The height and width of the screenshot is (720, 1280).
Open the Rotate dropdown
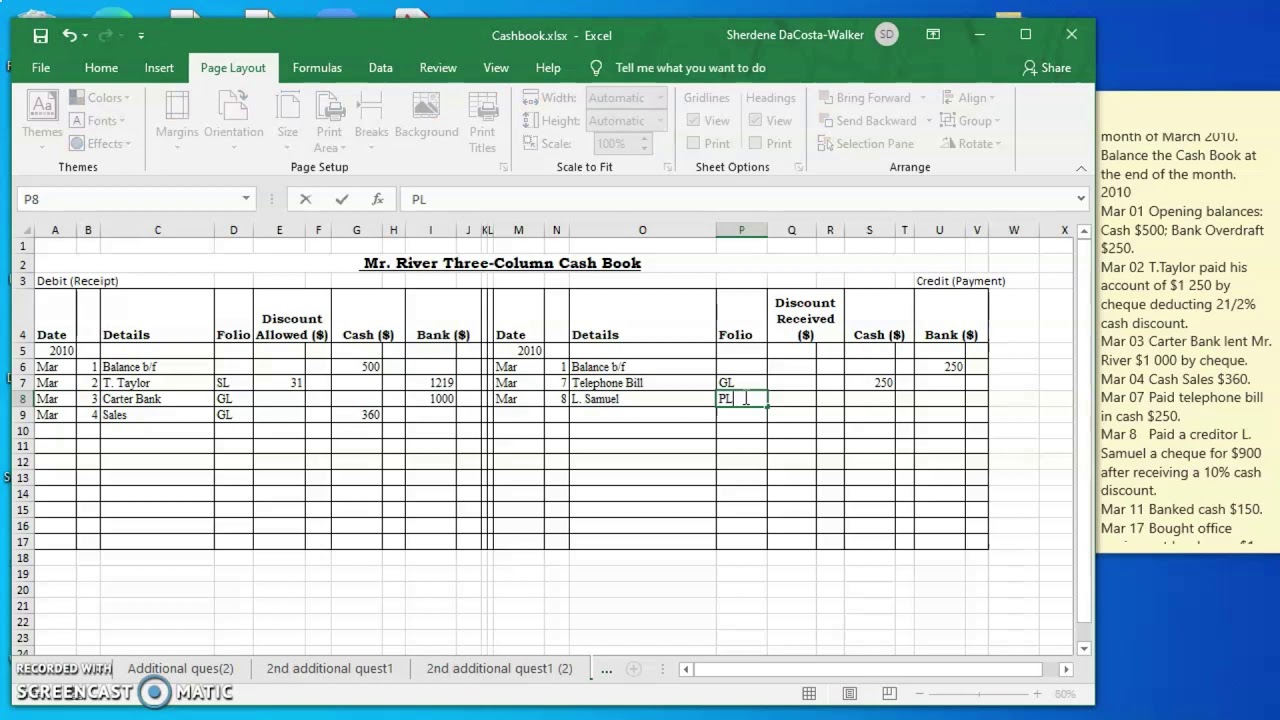pyautogui.click(x=970, y=144)
